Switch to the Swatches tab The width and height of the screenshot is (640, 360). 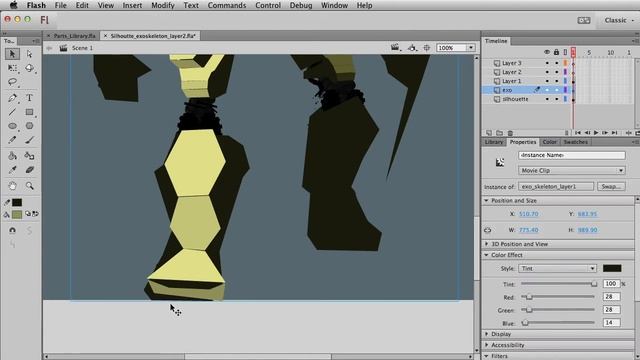(576, 142)
